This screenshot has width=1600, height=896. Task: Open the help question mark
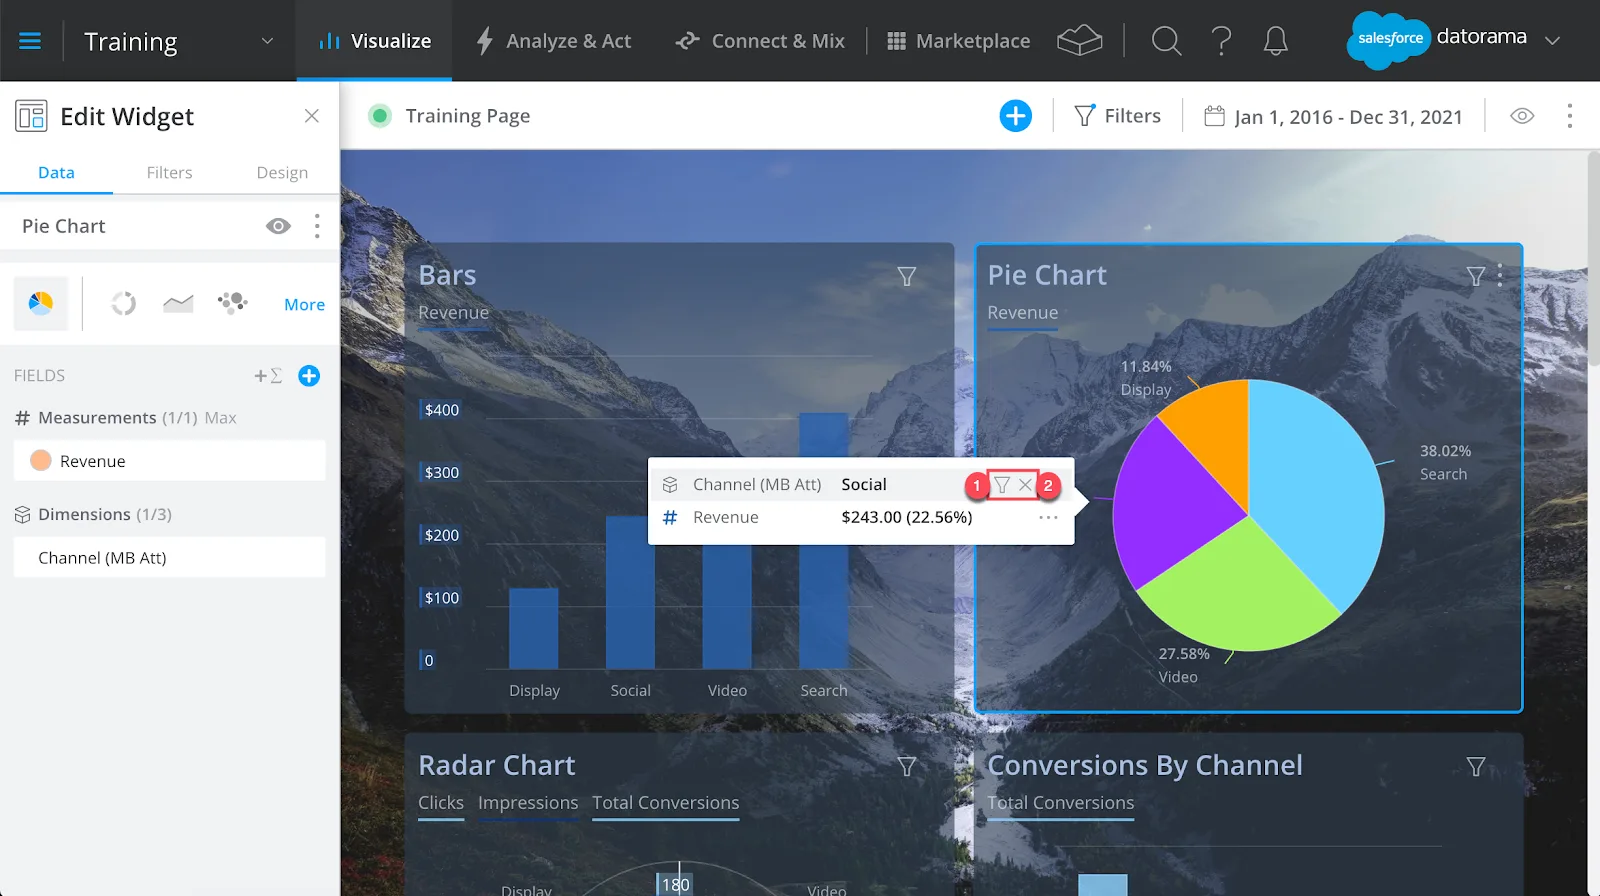pyautogui.click(x=1221, y=41)
